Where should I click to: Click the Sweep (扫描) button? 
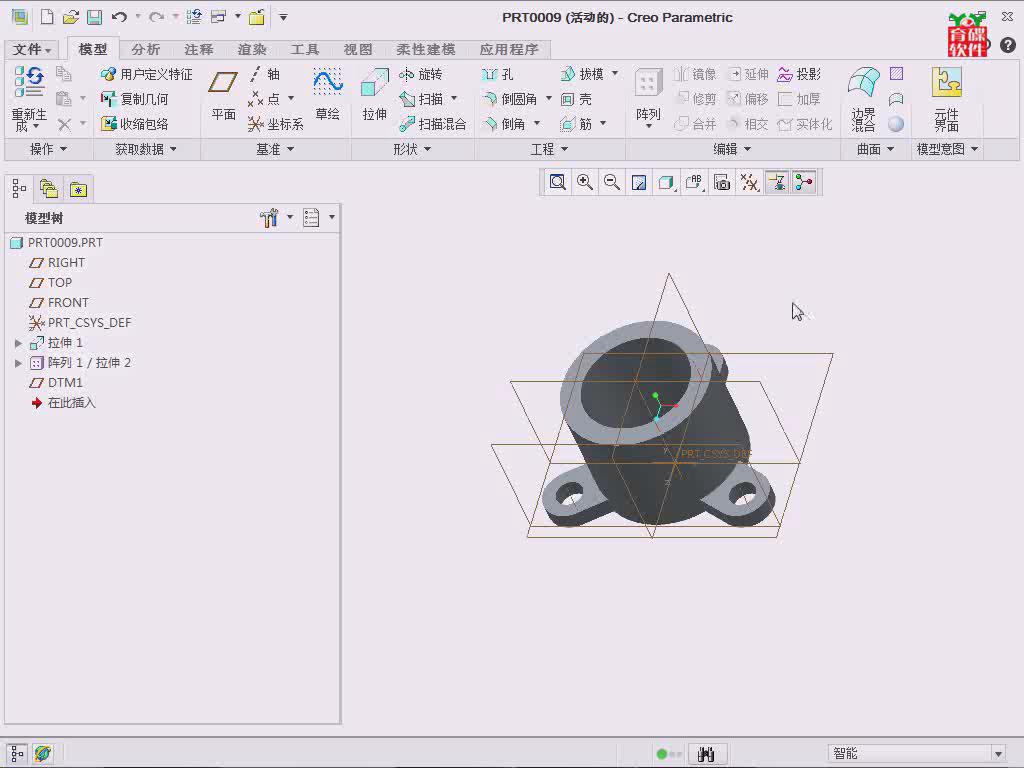point(422,99)
